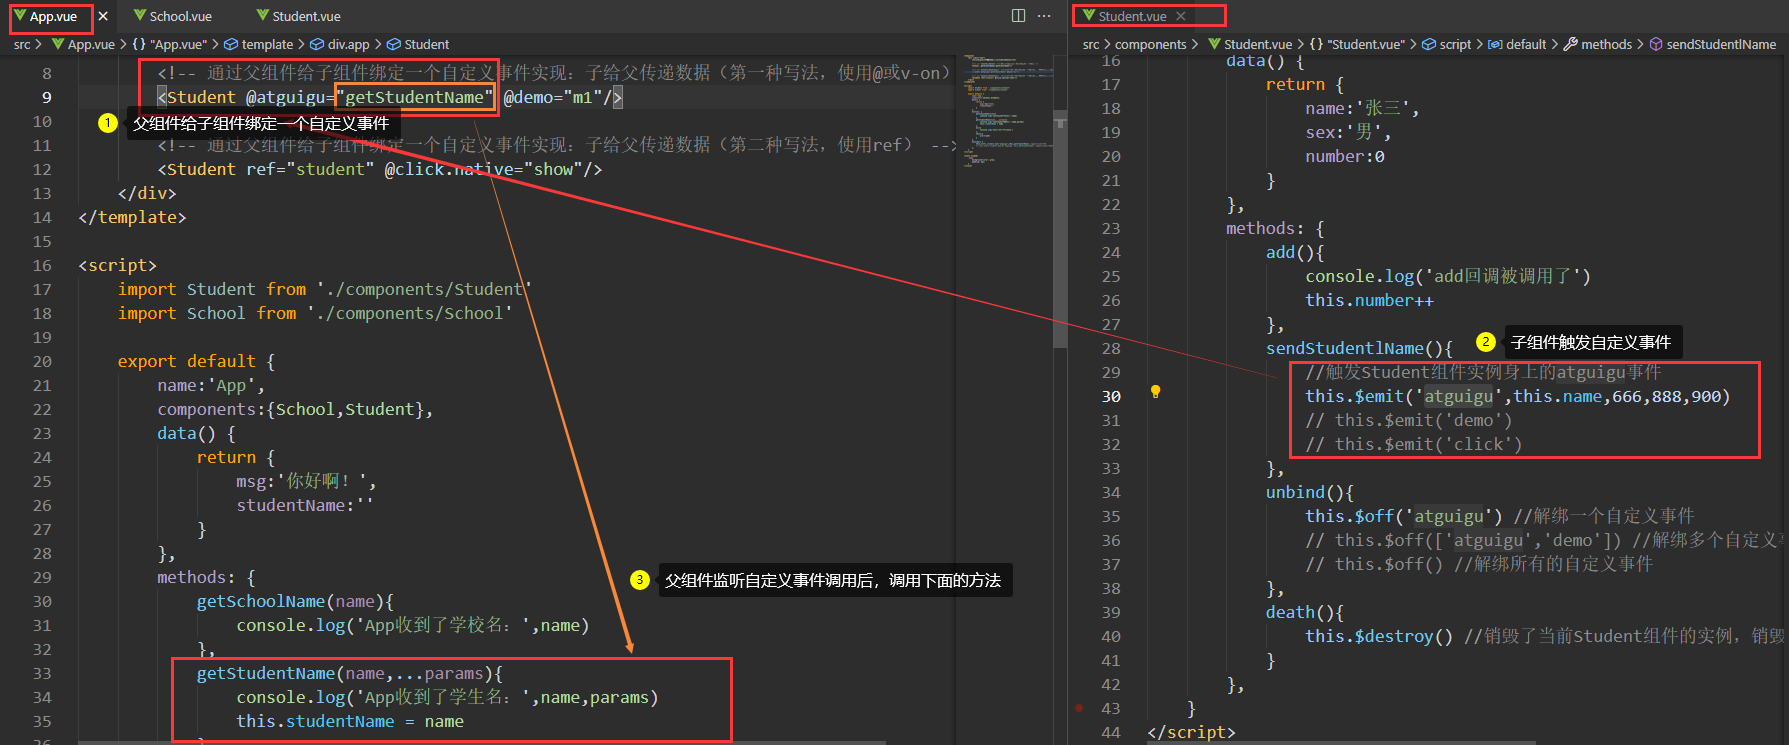The width and height of the screenshot is (1789, 745).
Task: Click "studentName:''" in App.vue data
Action: (304, 505)
